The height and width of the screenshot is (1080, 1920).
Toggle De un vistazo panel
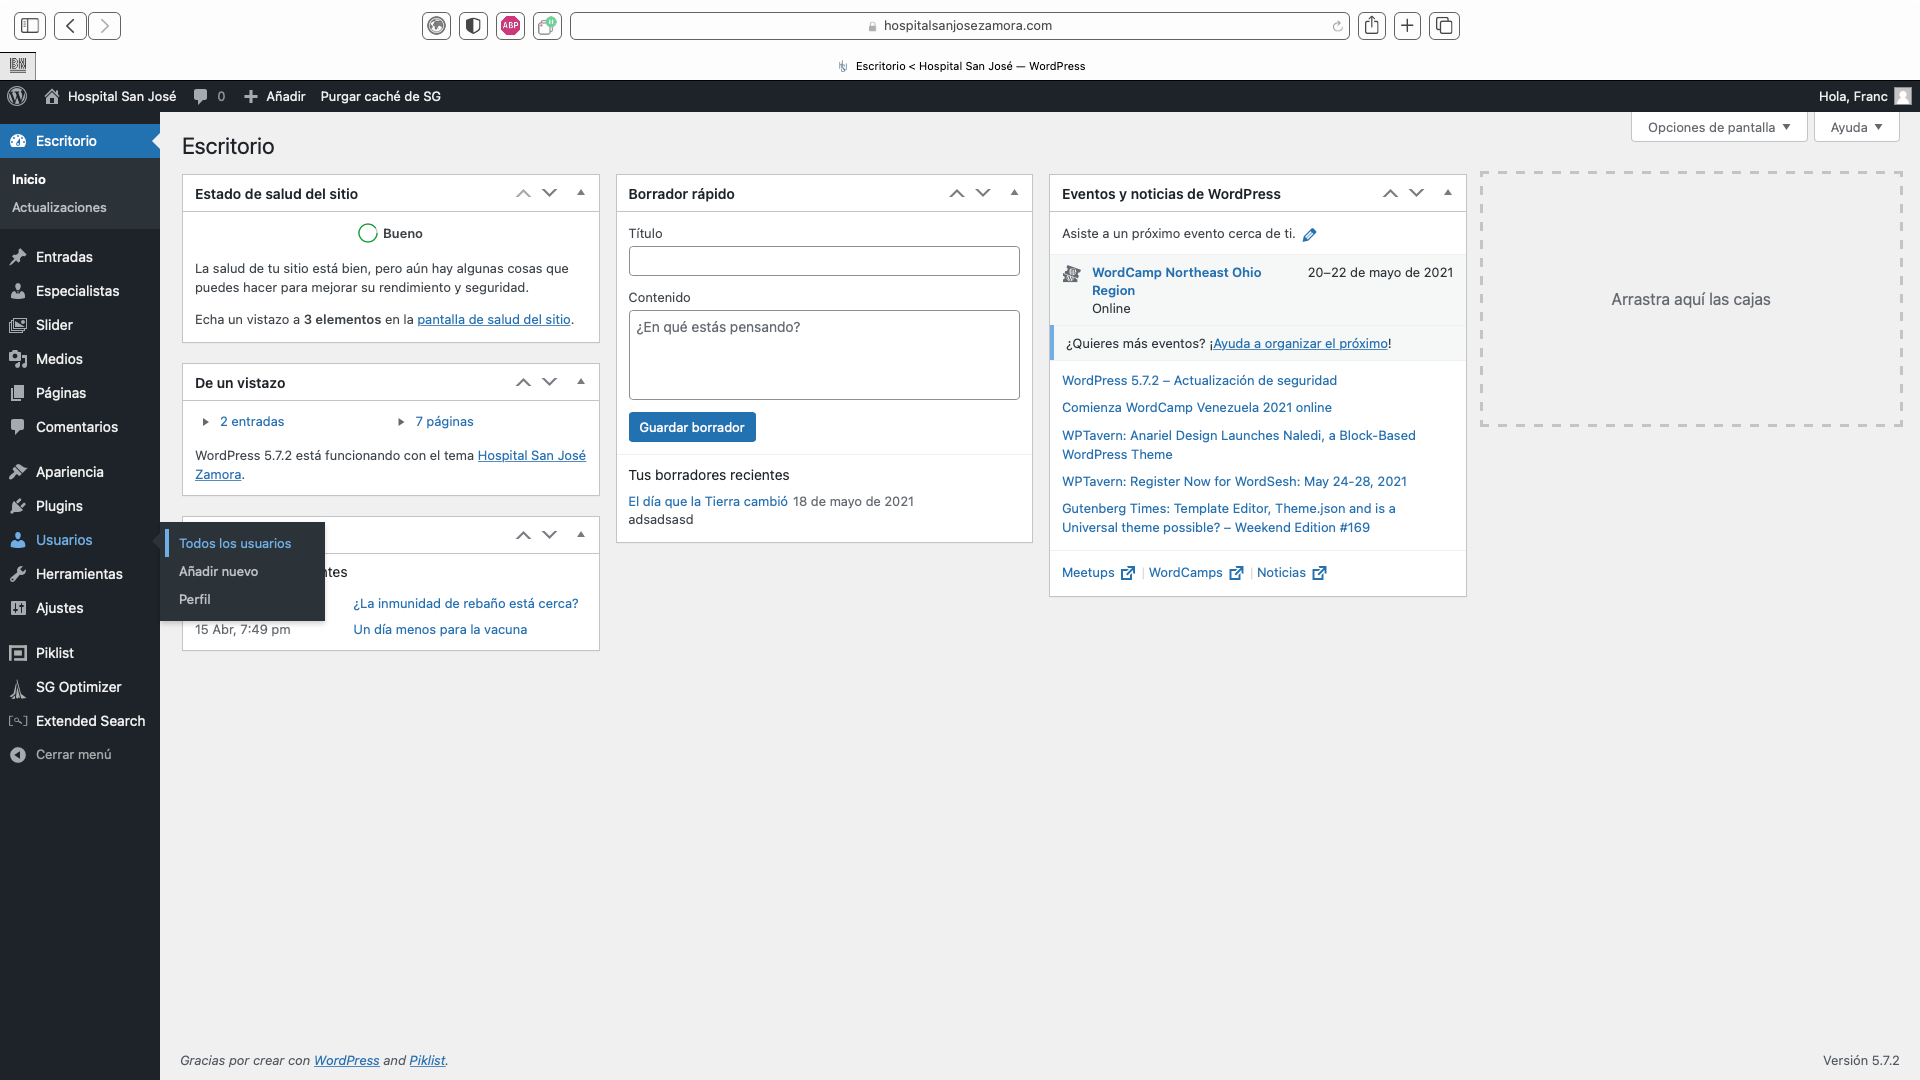(581, 382)
